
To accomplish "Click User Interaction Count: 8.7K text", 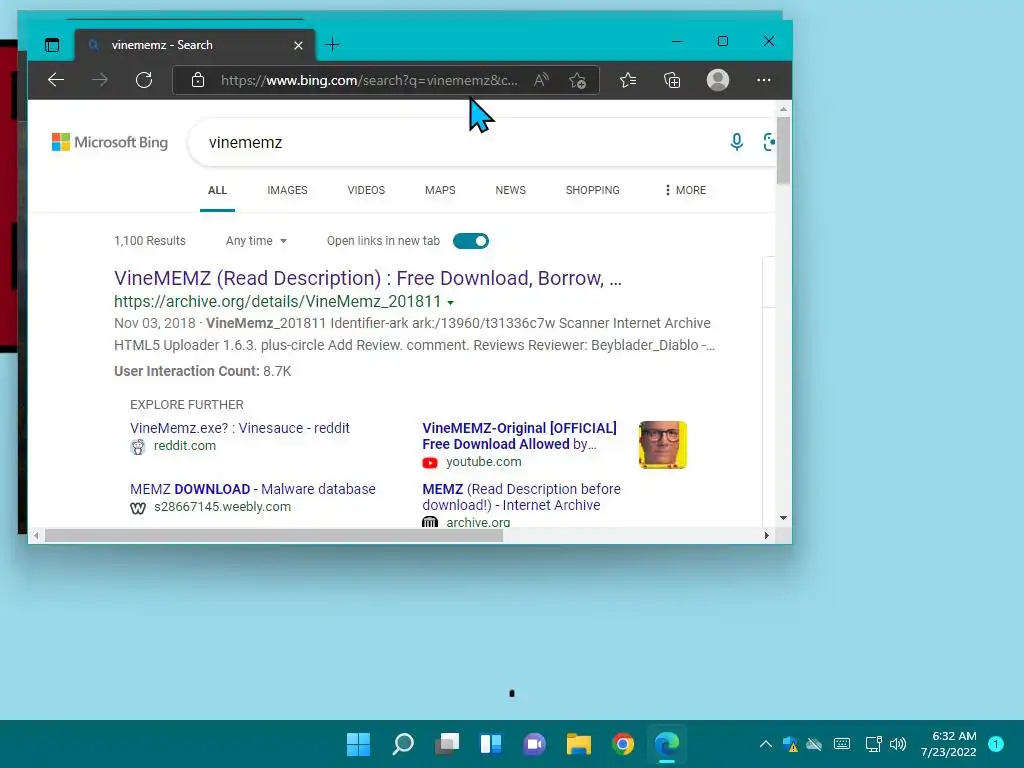I will tap(202, 371).
